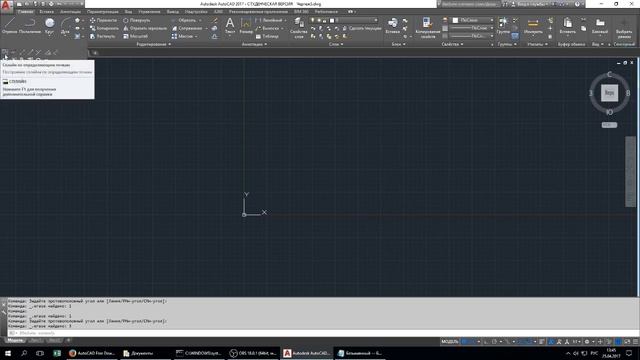The height and width of the screenshot is (360, 640).
Task: Click the Линейный linear dimension tool
Action: 269,20
